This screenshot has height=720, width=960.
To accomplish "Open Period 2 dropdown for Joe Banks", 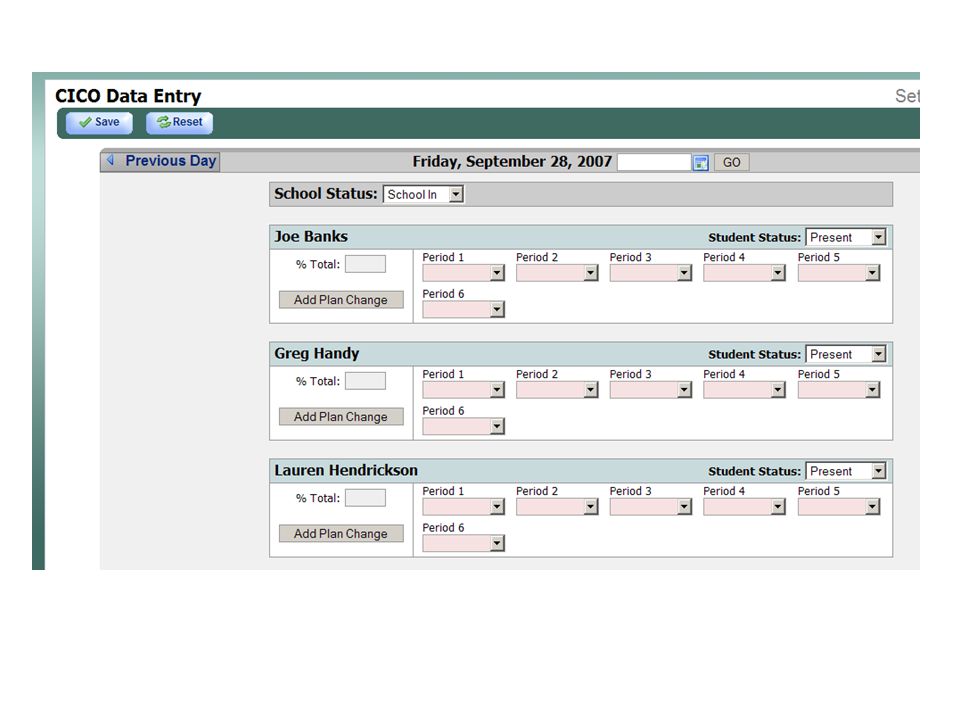I will coord(557,273).
